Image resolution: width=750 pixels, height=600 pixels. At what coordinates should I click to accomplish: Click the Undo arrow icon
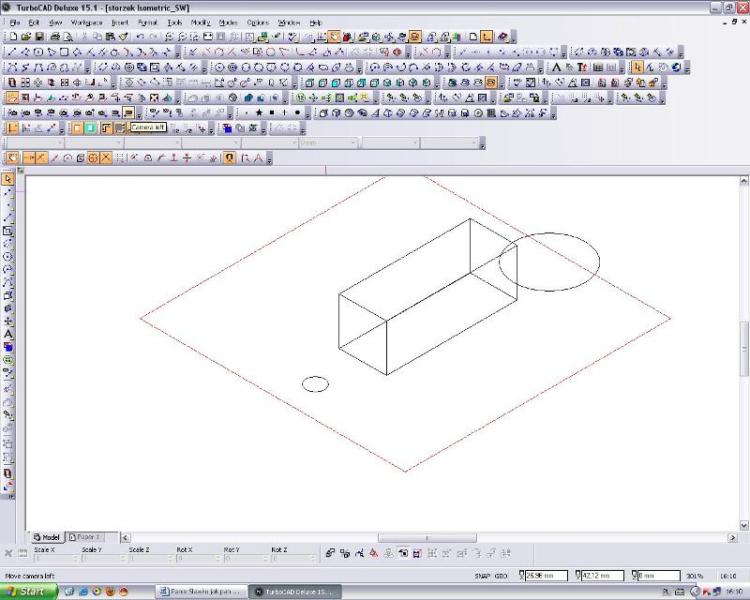140,37
